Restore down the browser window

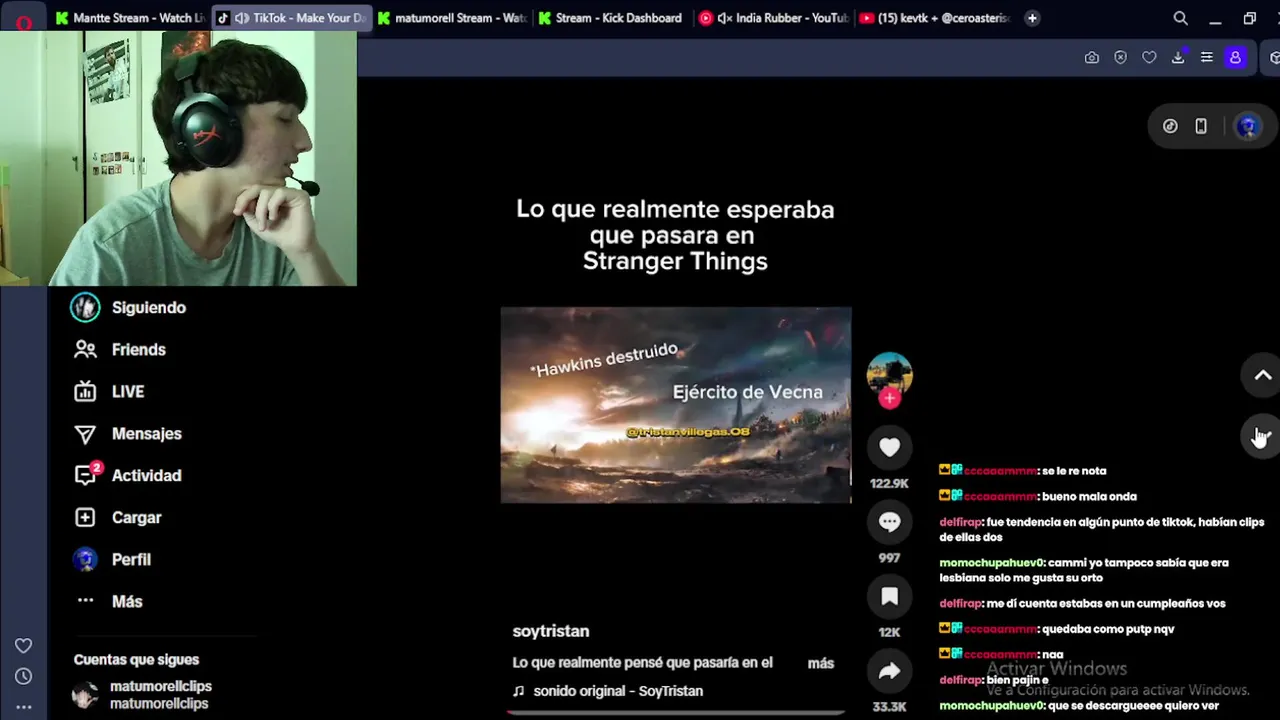(x=1249, y=18)
